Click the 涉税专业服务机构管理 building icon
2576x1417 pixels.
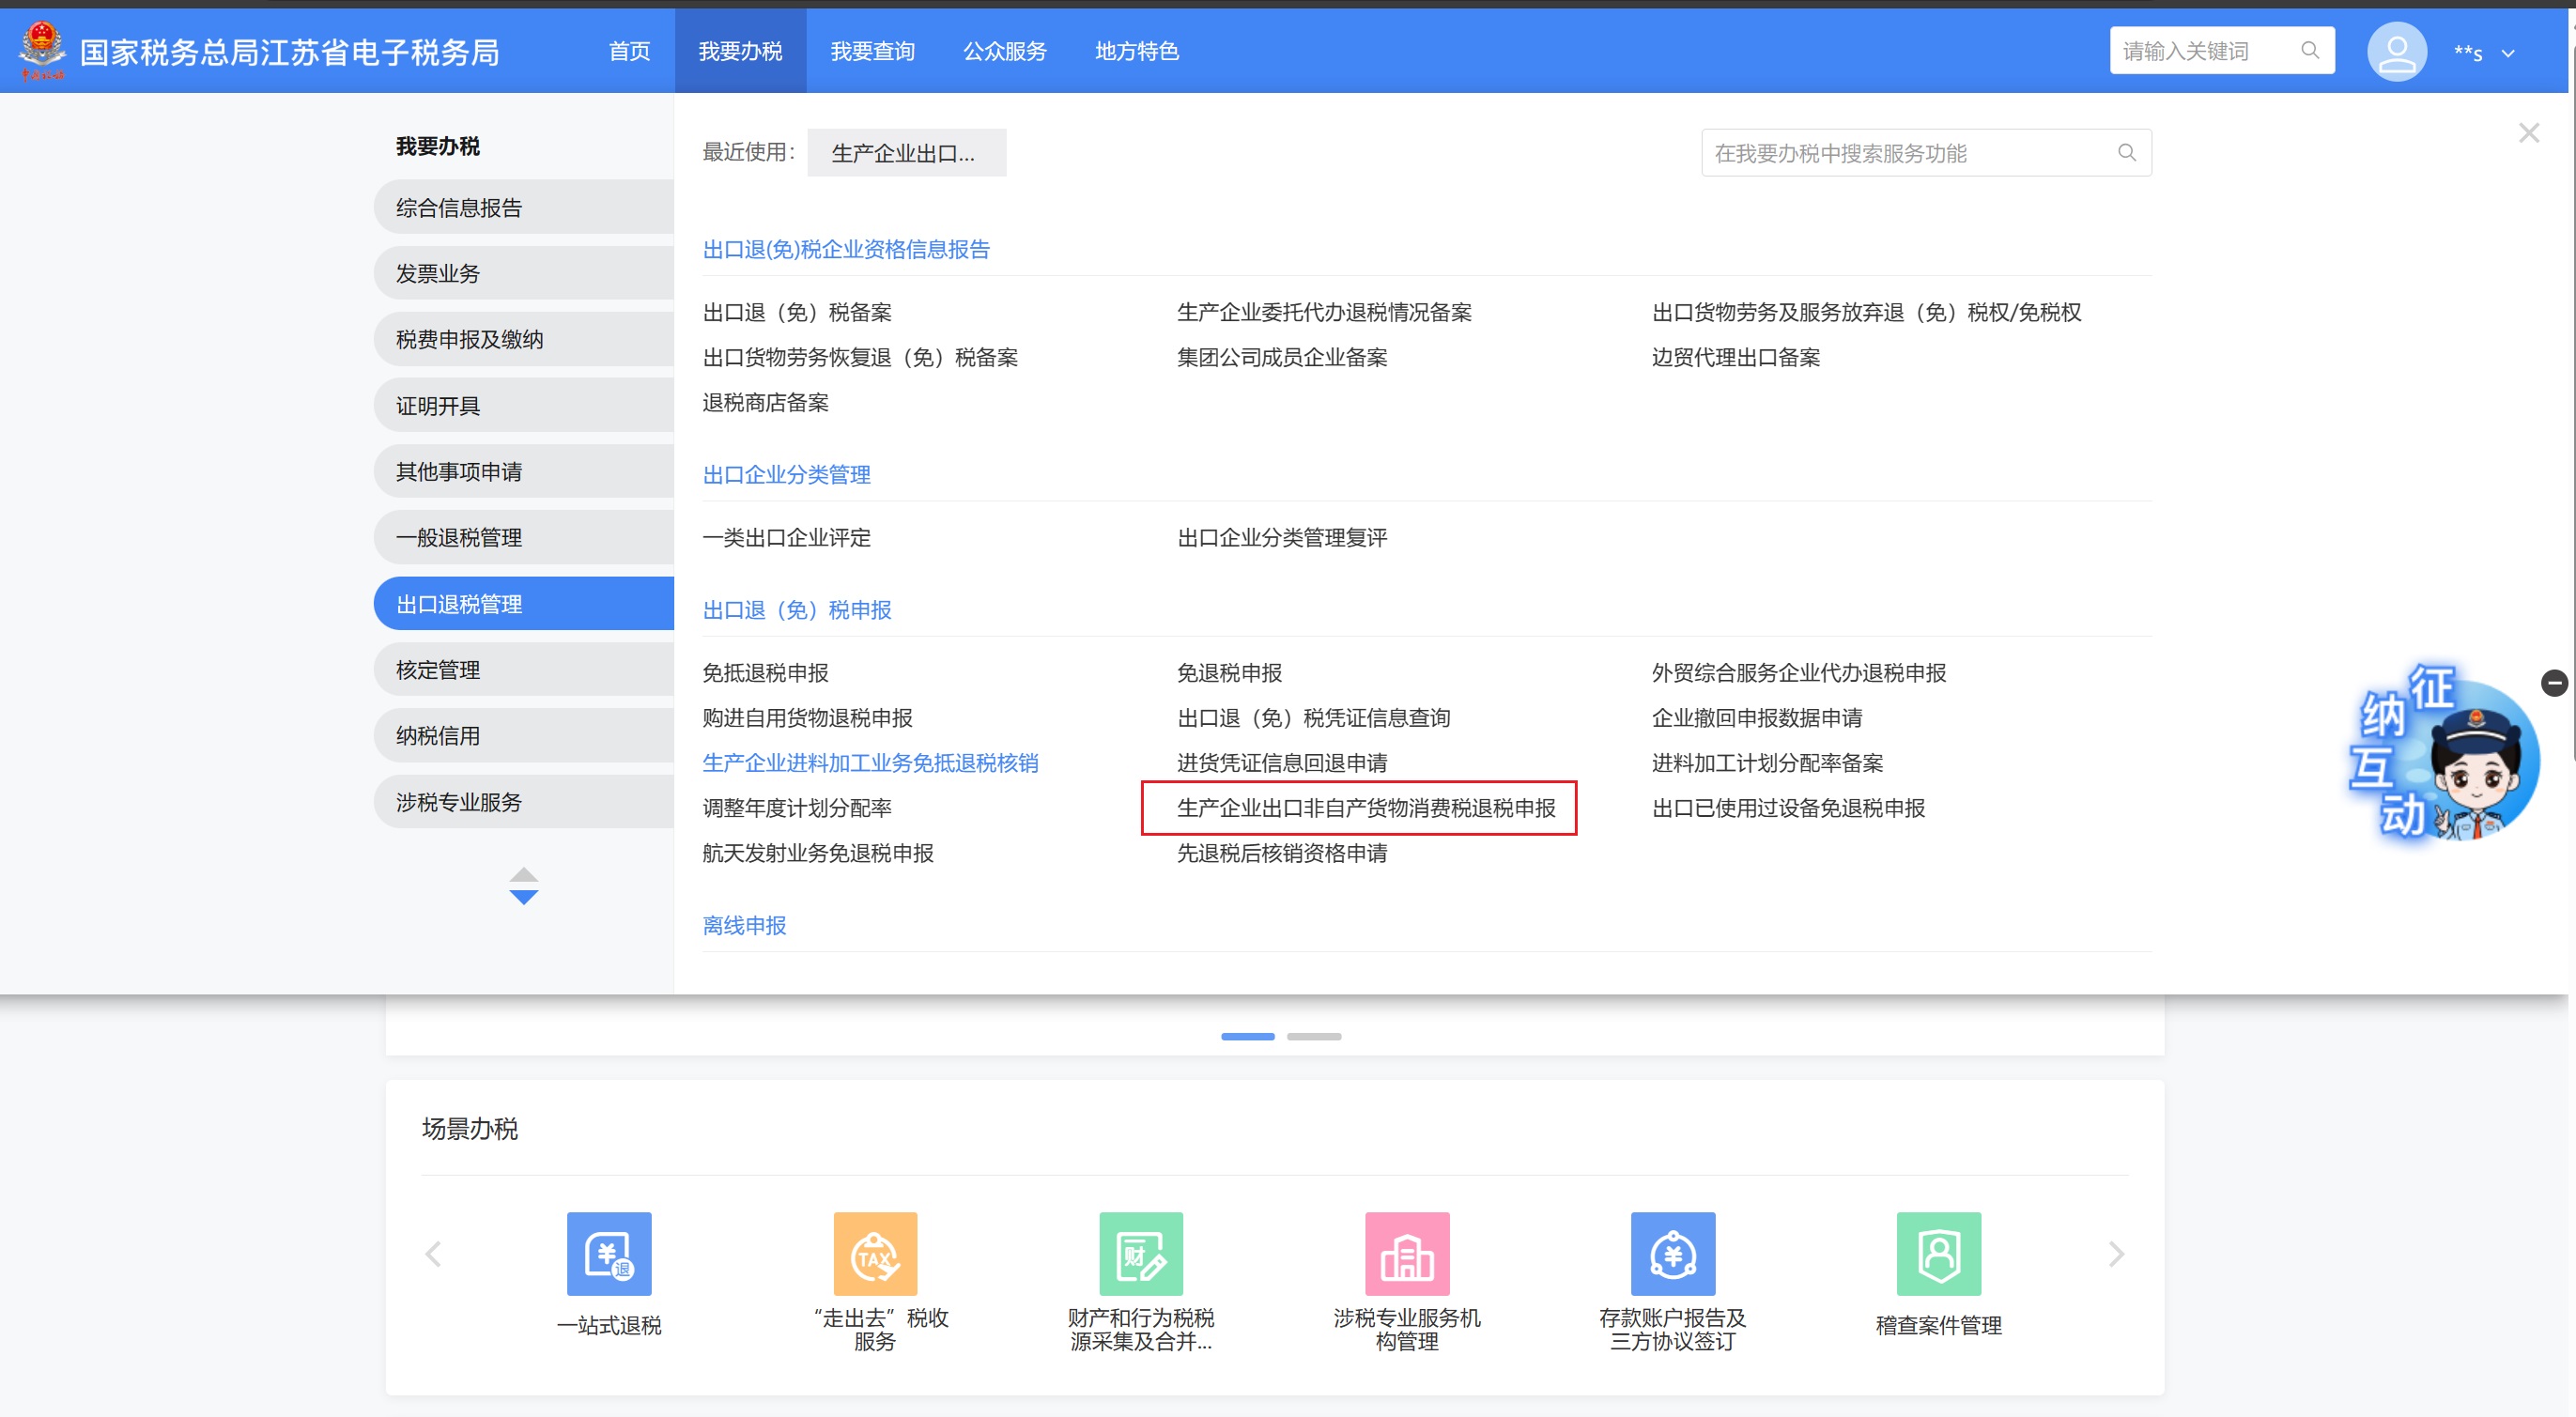(1406, 1253)
